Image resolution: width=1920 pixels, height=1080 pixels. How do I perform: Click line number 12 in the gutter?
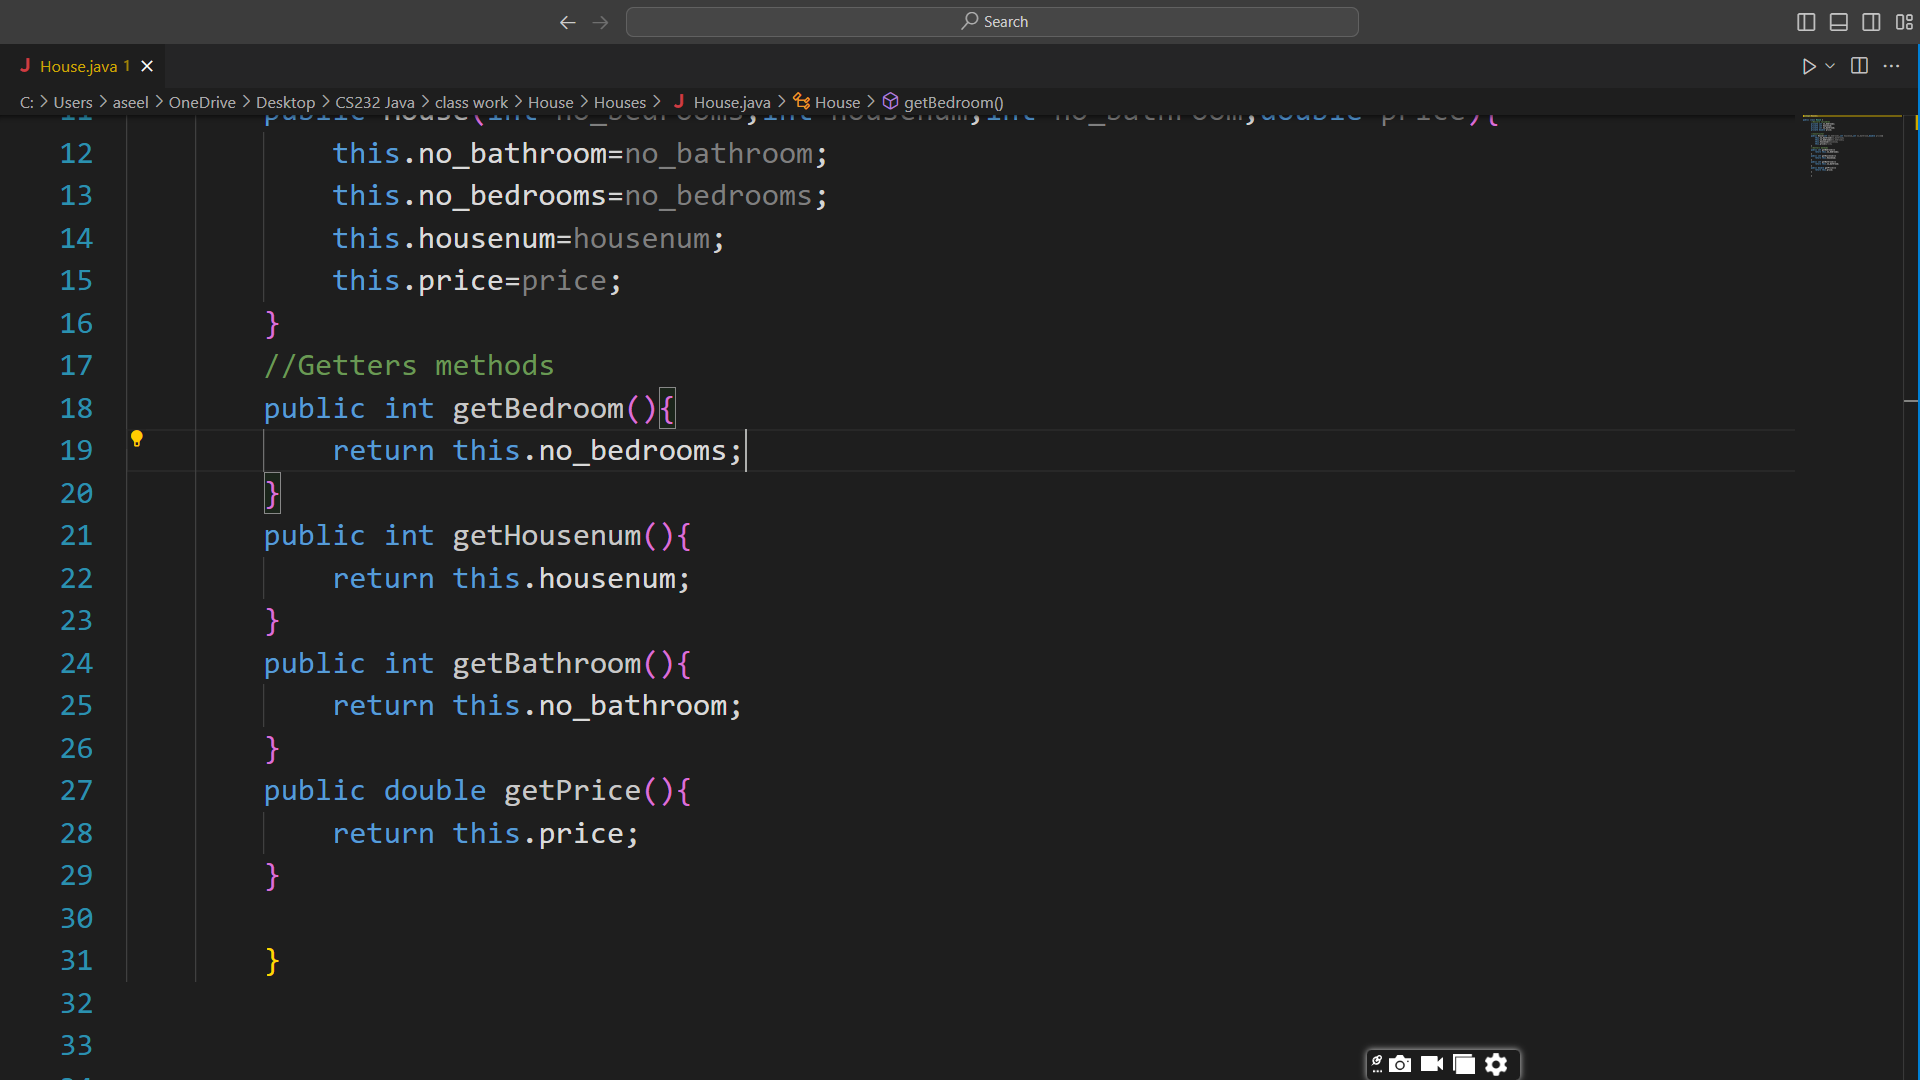pos(76,153)
